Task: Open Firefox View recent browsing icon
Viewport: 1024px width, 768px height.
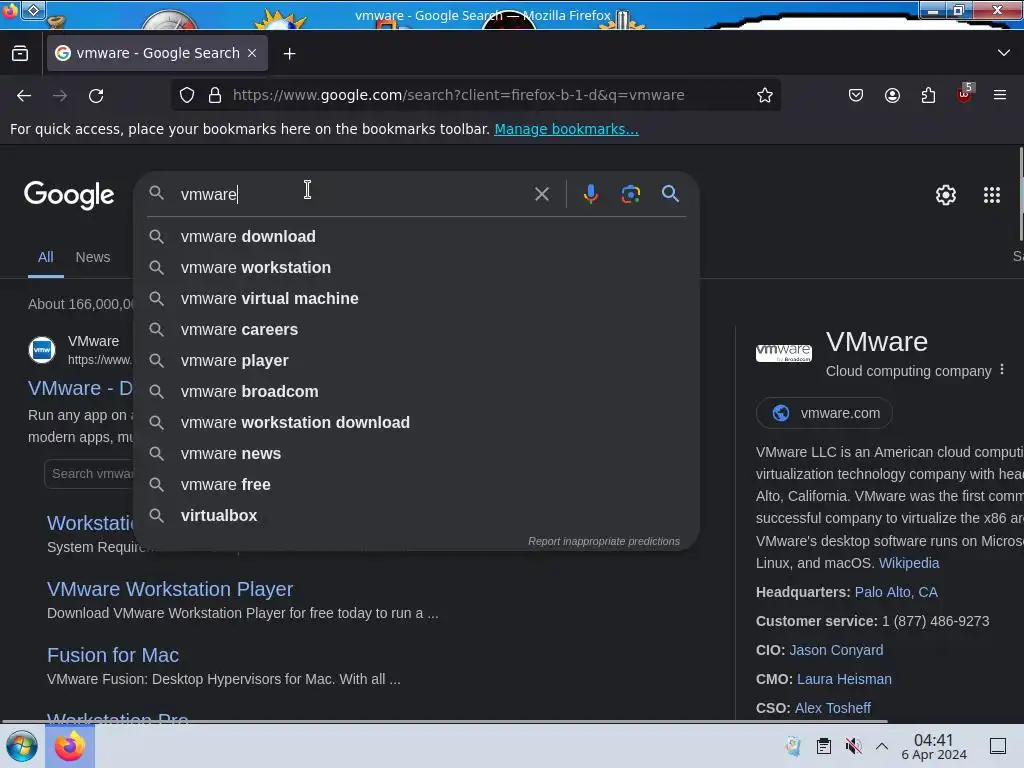Action: (x=20, y=54)
